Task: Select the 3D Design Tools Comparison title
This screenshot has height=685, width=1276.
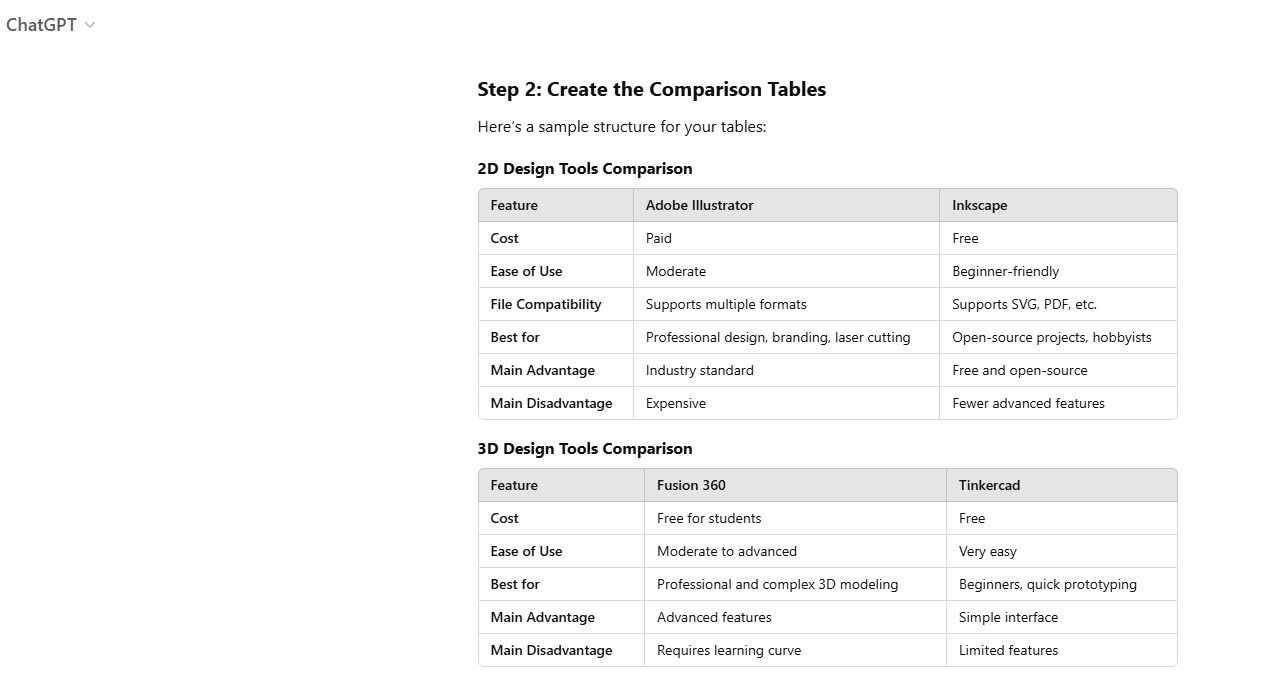Action: tap(584, 448)
